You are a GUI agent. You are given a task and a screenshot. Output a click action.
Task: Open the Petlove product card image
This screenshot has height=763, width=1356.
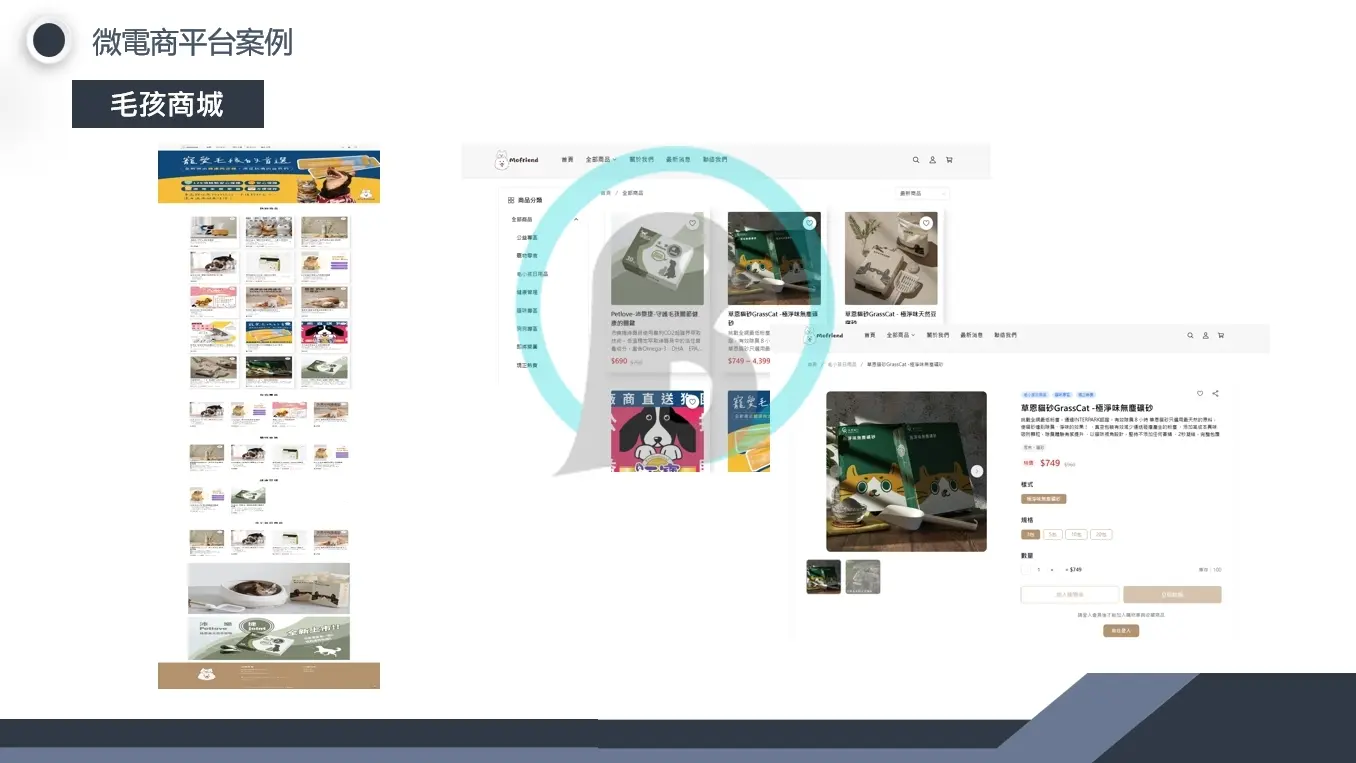tap(657, 259)
